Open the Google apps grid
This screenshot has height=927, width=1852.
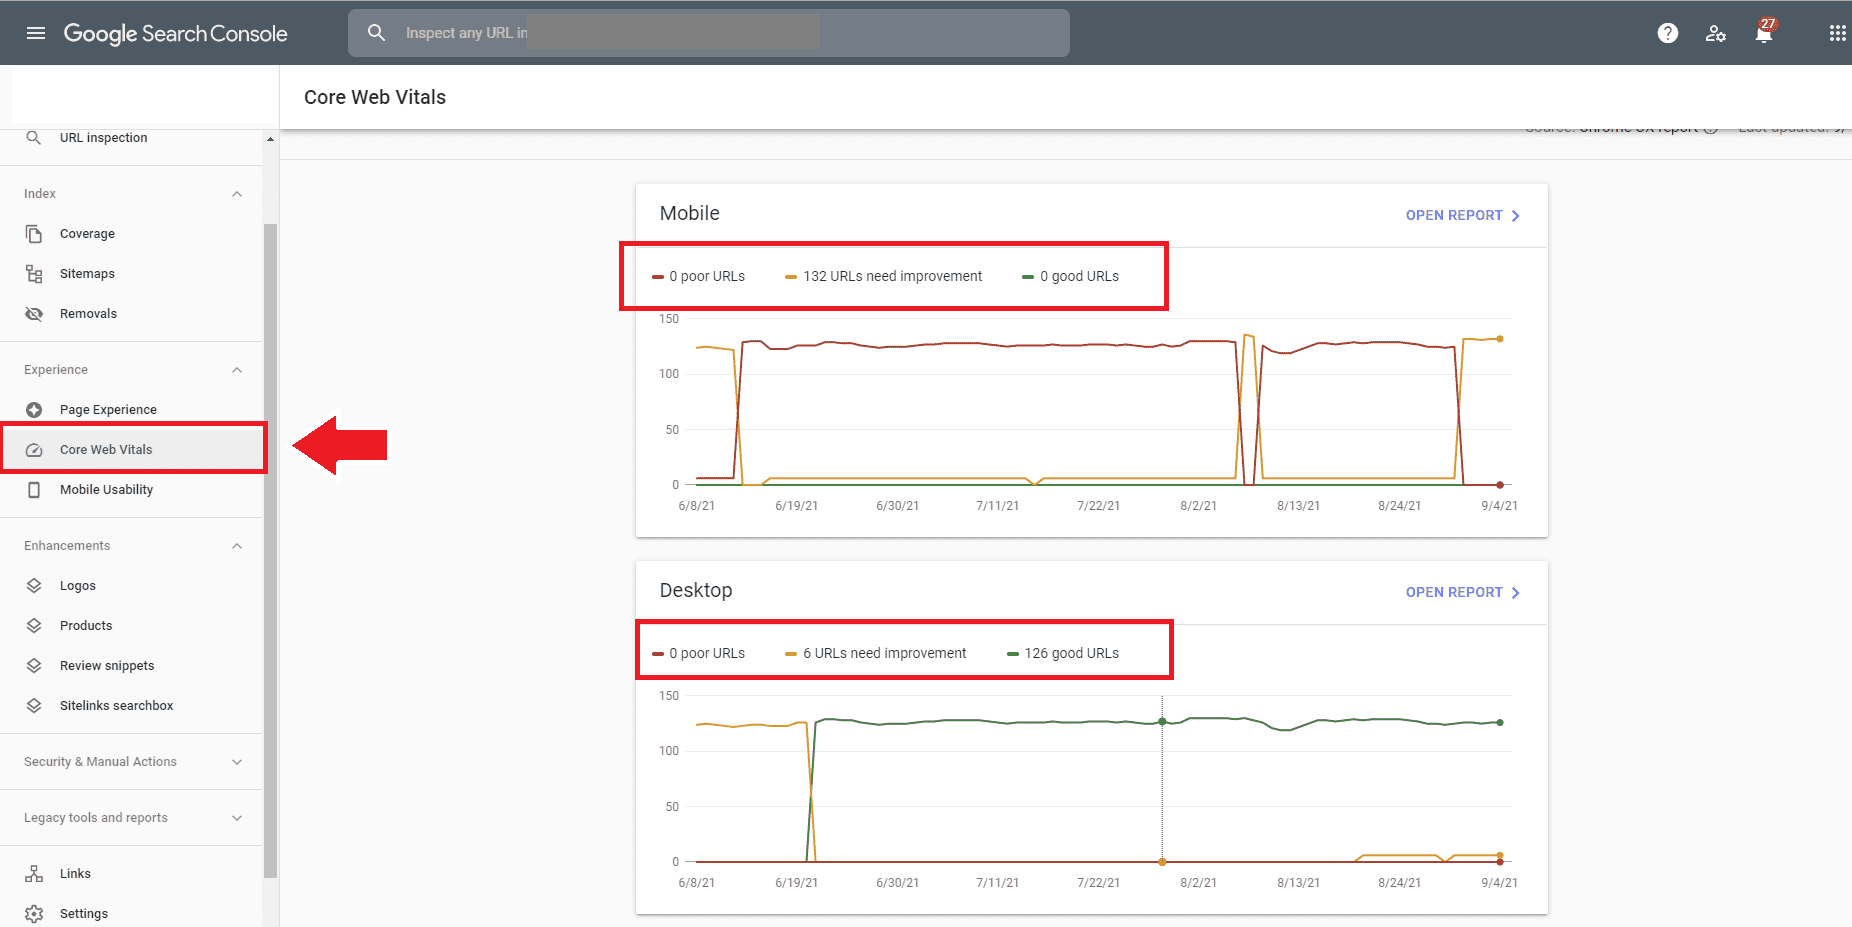(1837, 33)
